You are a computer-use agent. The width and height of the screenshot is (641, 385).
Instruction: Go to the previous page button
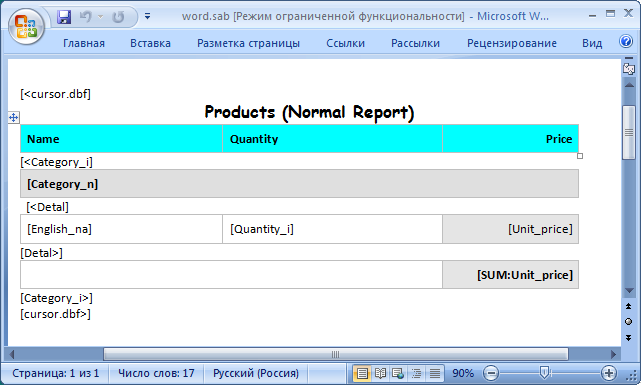click(629, 306)
